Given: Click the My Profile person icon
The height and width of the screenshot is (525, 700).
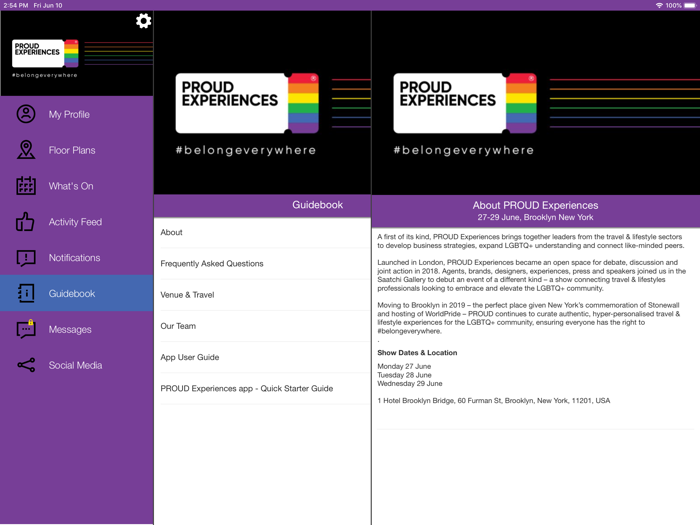Looking at the screenshot, I should (x=26, y=114).
